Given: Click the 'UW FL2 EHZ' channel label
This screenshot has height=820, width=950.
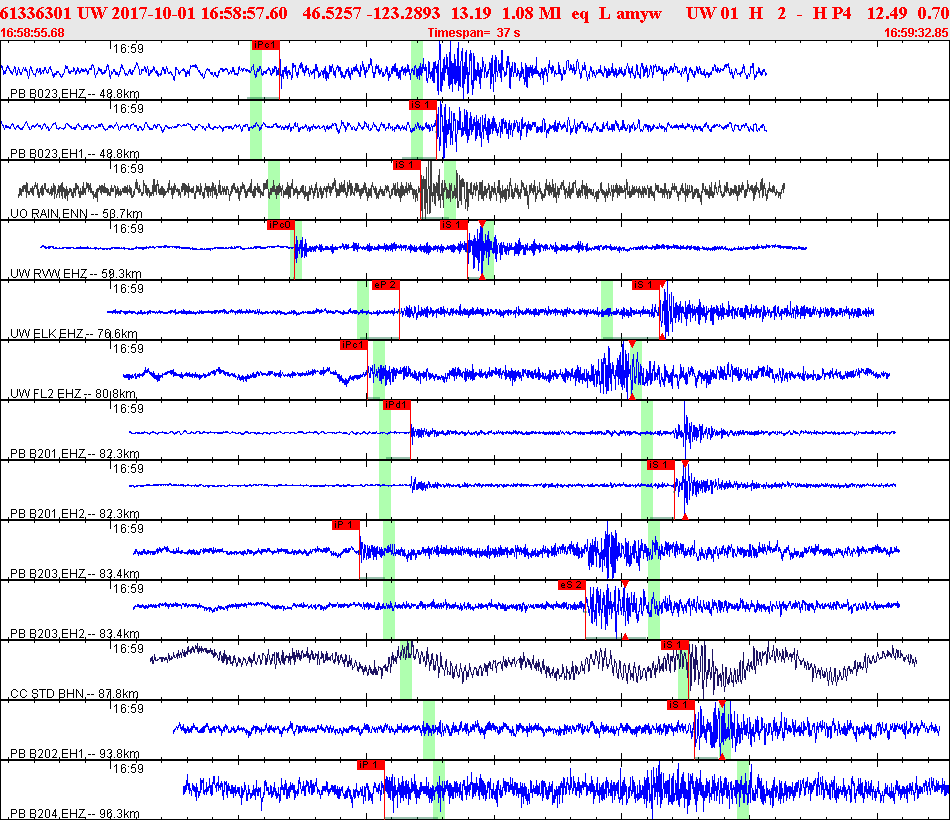Looking at the screenshot, I should (x=73, y=394).
